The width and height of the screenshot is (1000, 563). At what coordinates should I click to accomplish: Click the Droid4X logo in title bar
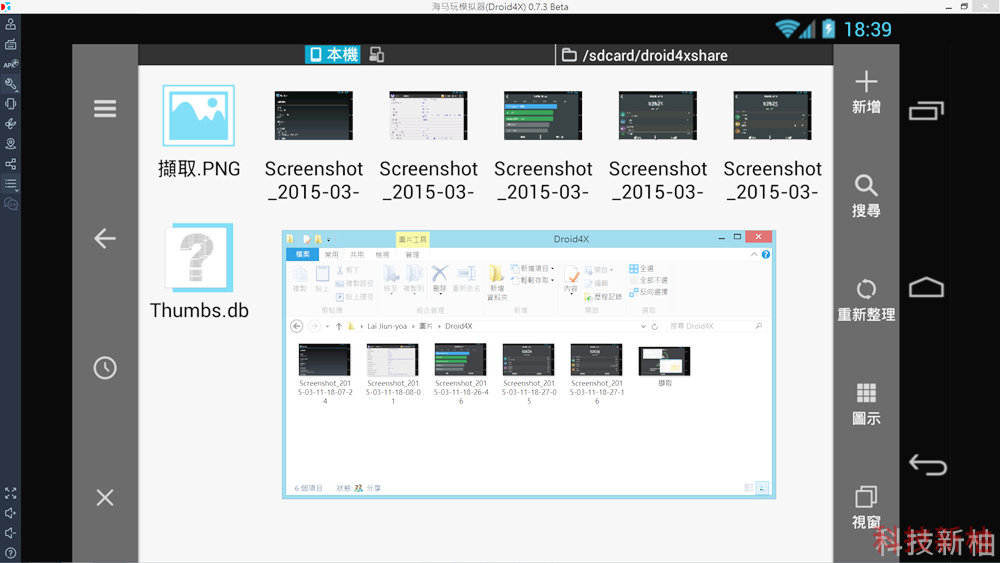click(x=6, y=6)
